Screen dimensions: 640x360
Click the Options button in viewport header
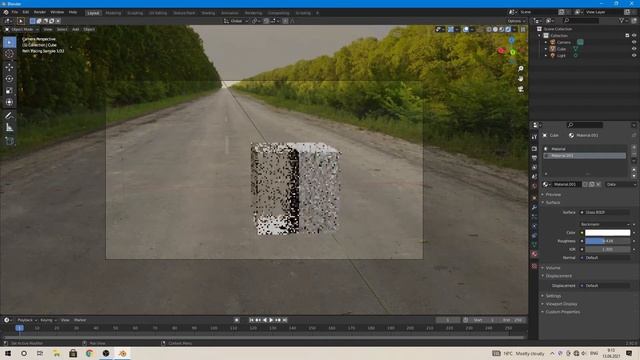pos(516,21)
